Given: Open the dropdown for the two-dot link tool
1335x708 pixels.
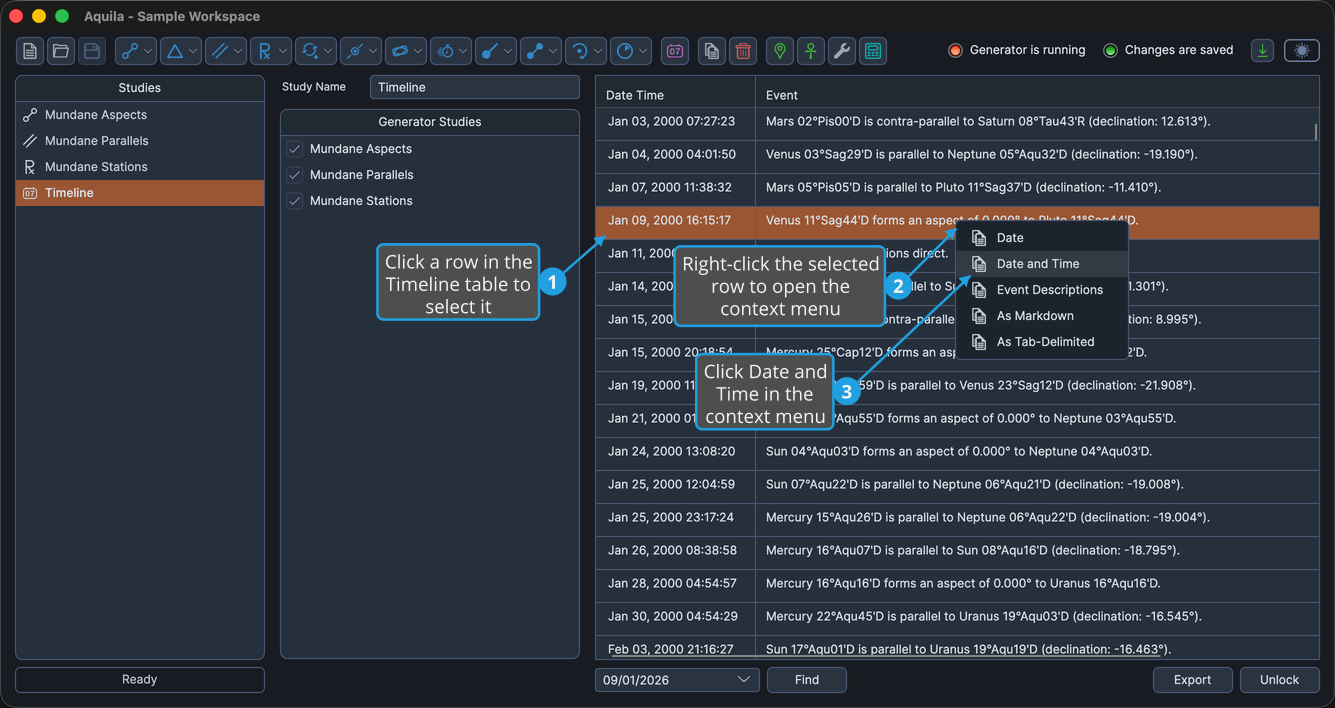Looking at the screenshot, I should (553, 51).
